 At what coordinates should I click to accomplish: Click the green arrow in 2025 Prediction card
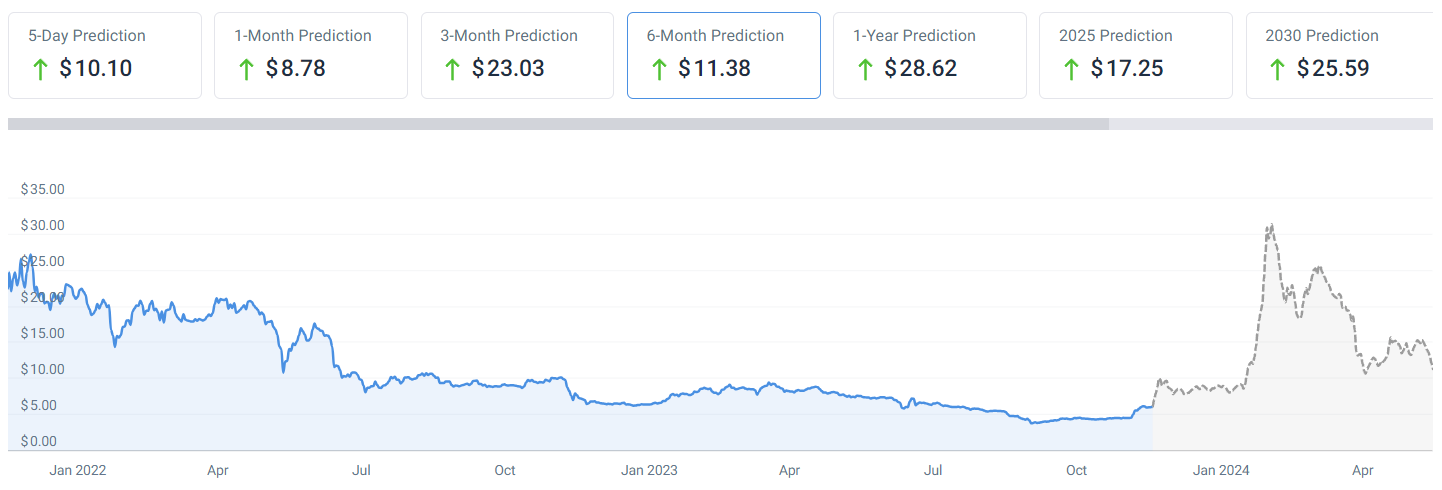tap(1070, 69)
